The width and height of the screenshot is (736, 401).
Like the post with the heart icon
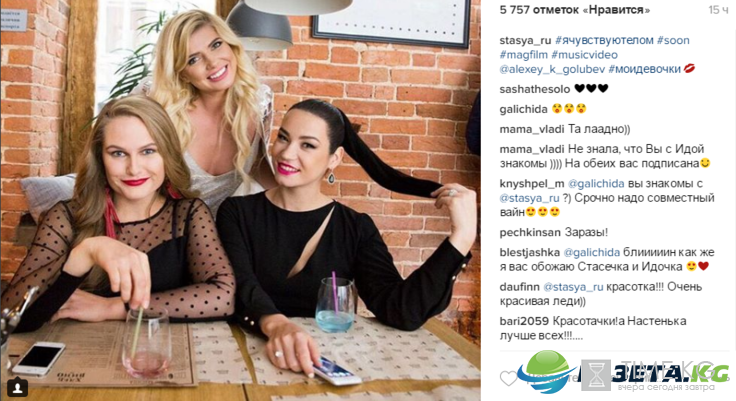509,378
